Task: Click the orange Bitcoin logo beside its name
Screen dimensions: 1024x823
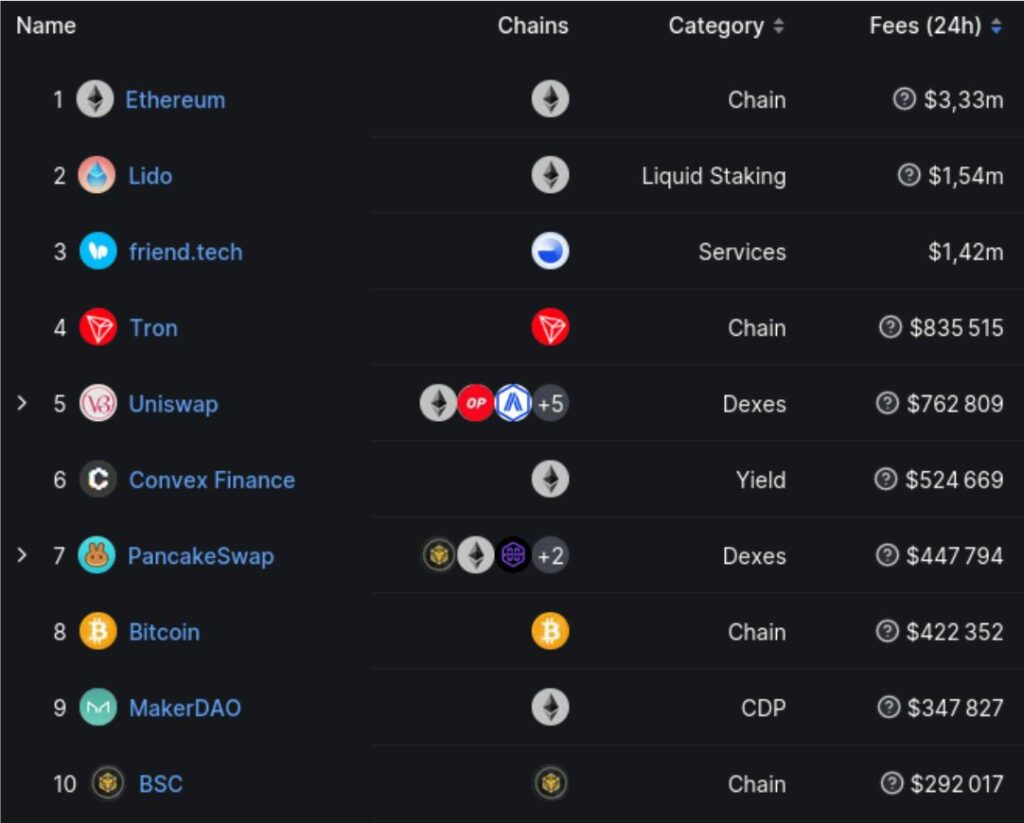Action: click(97, 632)
